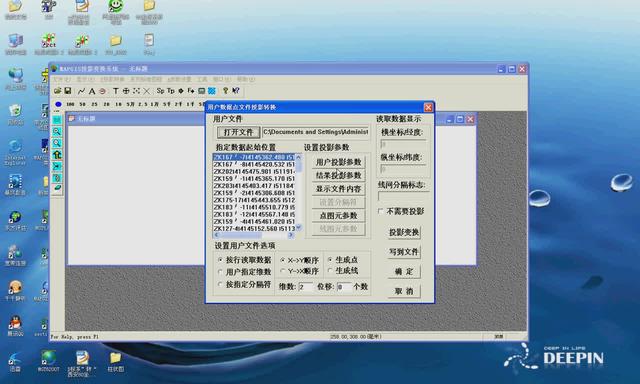Image resolution: width=640 pixels, height=384 pixels.
Task: Click the Tp toolbar icon
Action: tap(171, 91)
